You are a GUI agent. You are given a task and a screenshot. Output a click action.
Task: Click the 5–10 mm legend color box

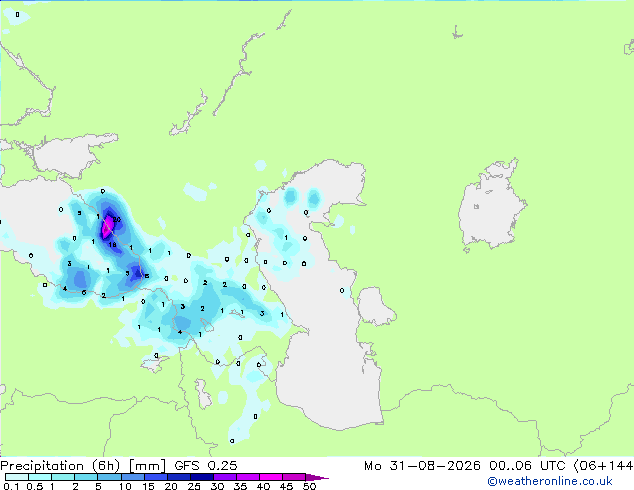(109, 477)
